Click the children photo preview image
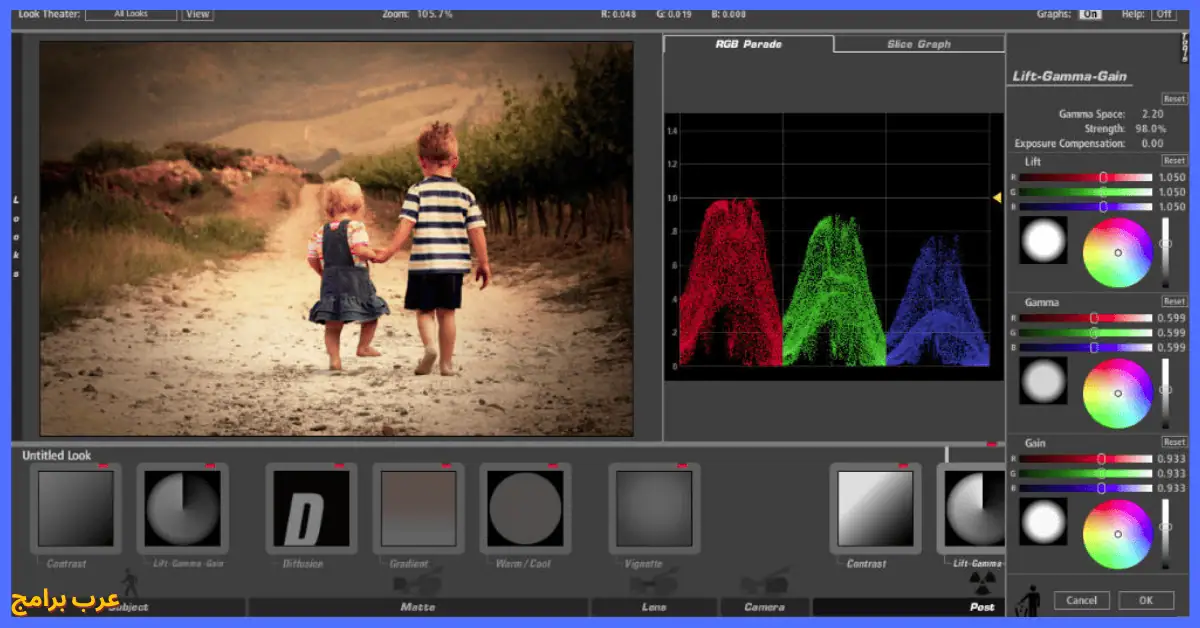Image resolution: width=1200 pixels, height=628 pixels. (x=336, y=238)
